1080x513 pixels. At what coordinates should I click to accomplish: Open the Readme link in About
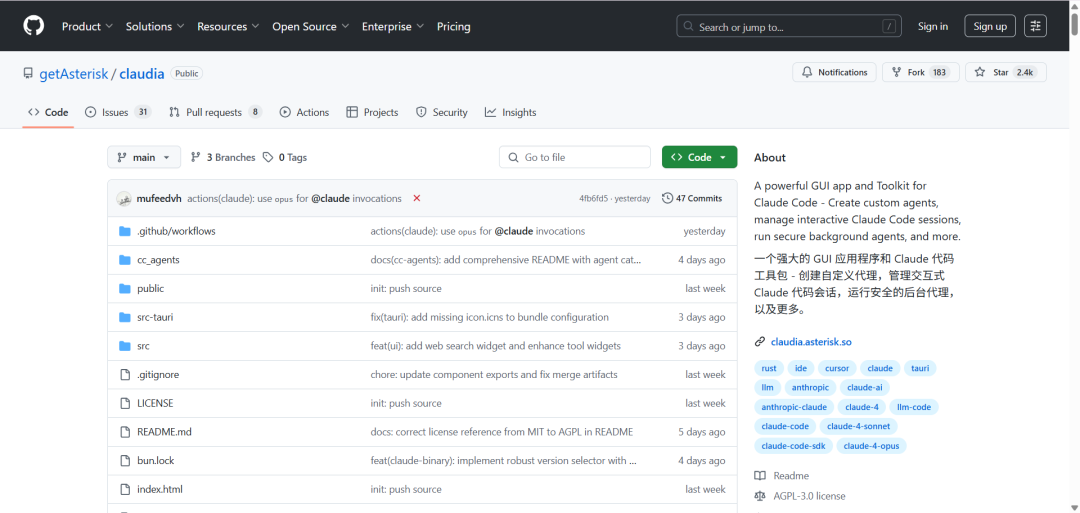point(782,476)
